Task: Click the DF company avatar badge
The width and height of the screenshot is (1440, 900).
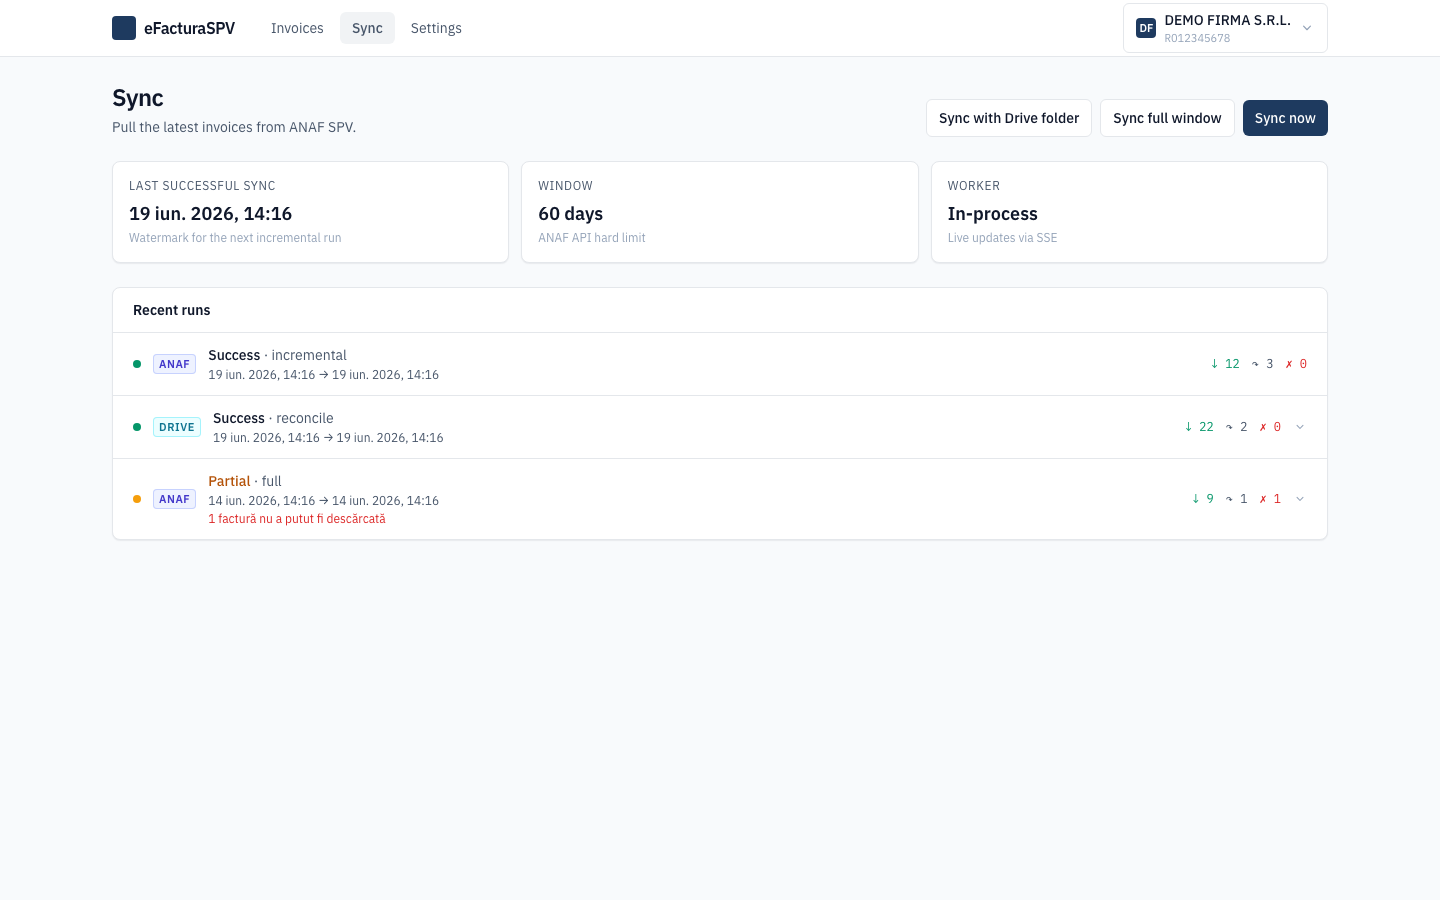Action: 1146,28
